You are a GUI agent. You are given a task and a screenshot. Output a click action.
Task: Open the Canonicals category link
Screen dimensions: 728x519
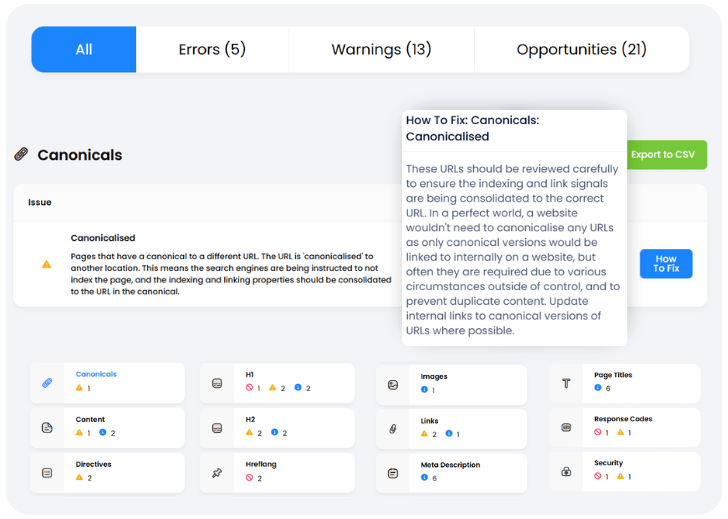coord(96,375)
